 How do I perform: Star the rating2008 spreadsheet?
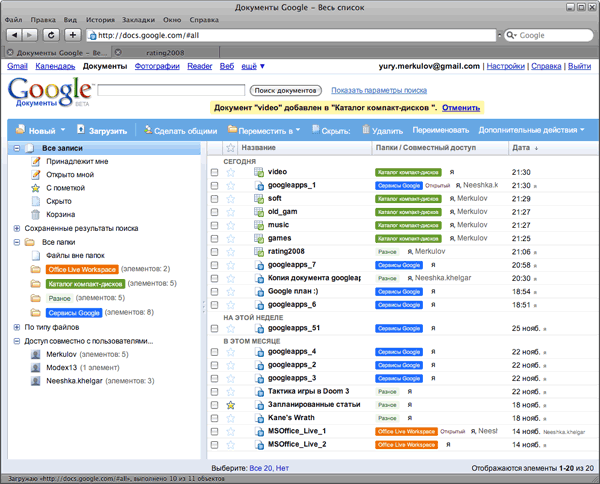click(x=230, y=252)
